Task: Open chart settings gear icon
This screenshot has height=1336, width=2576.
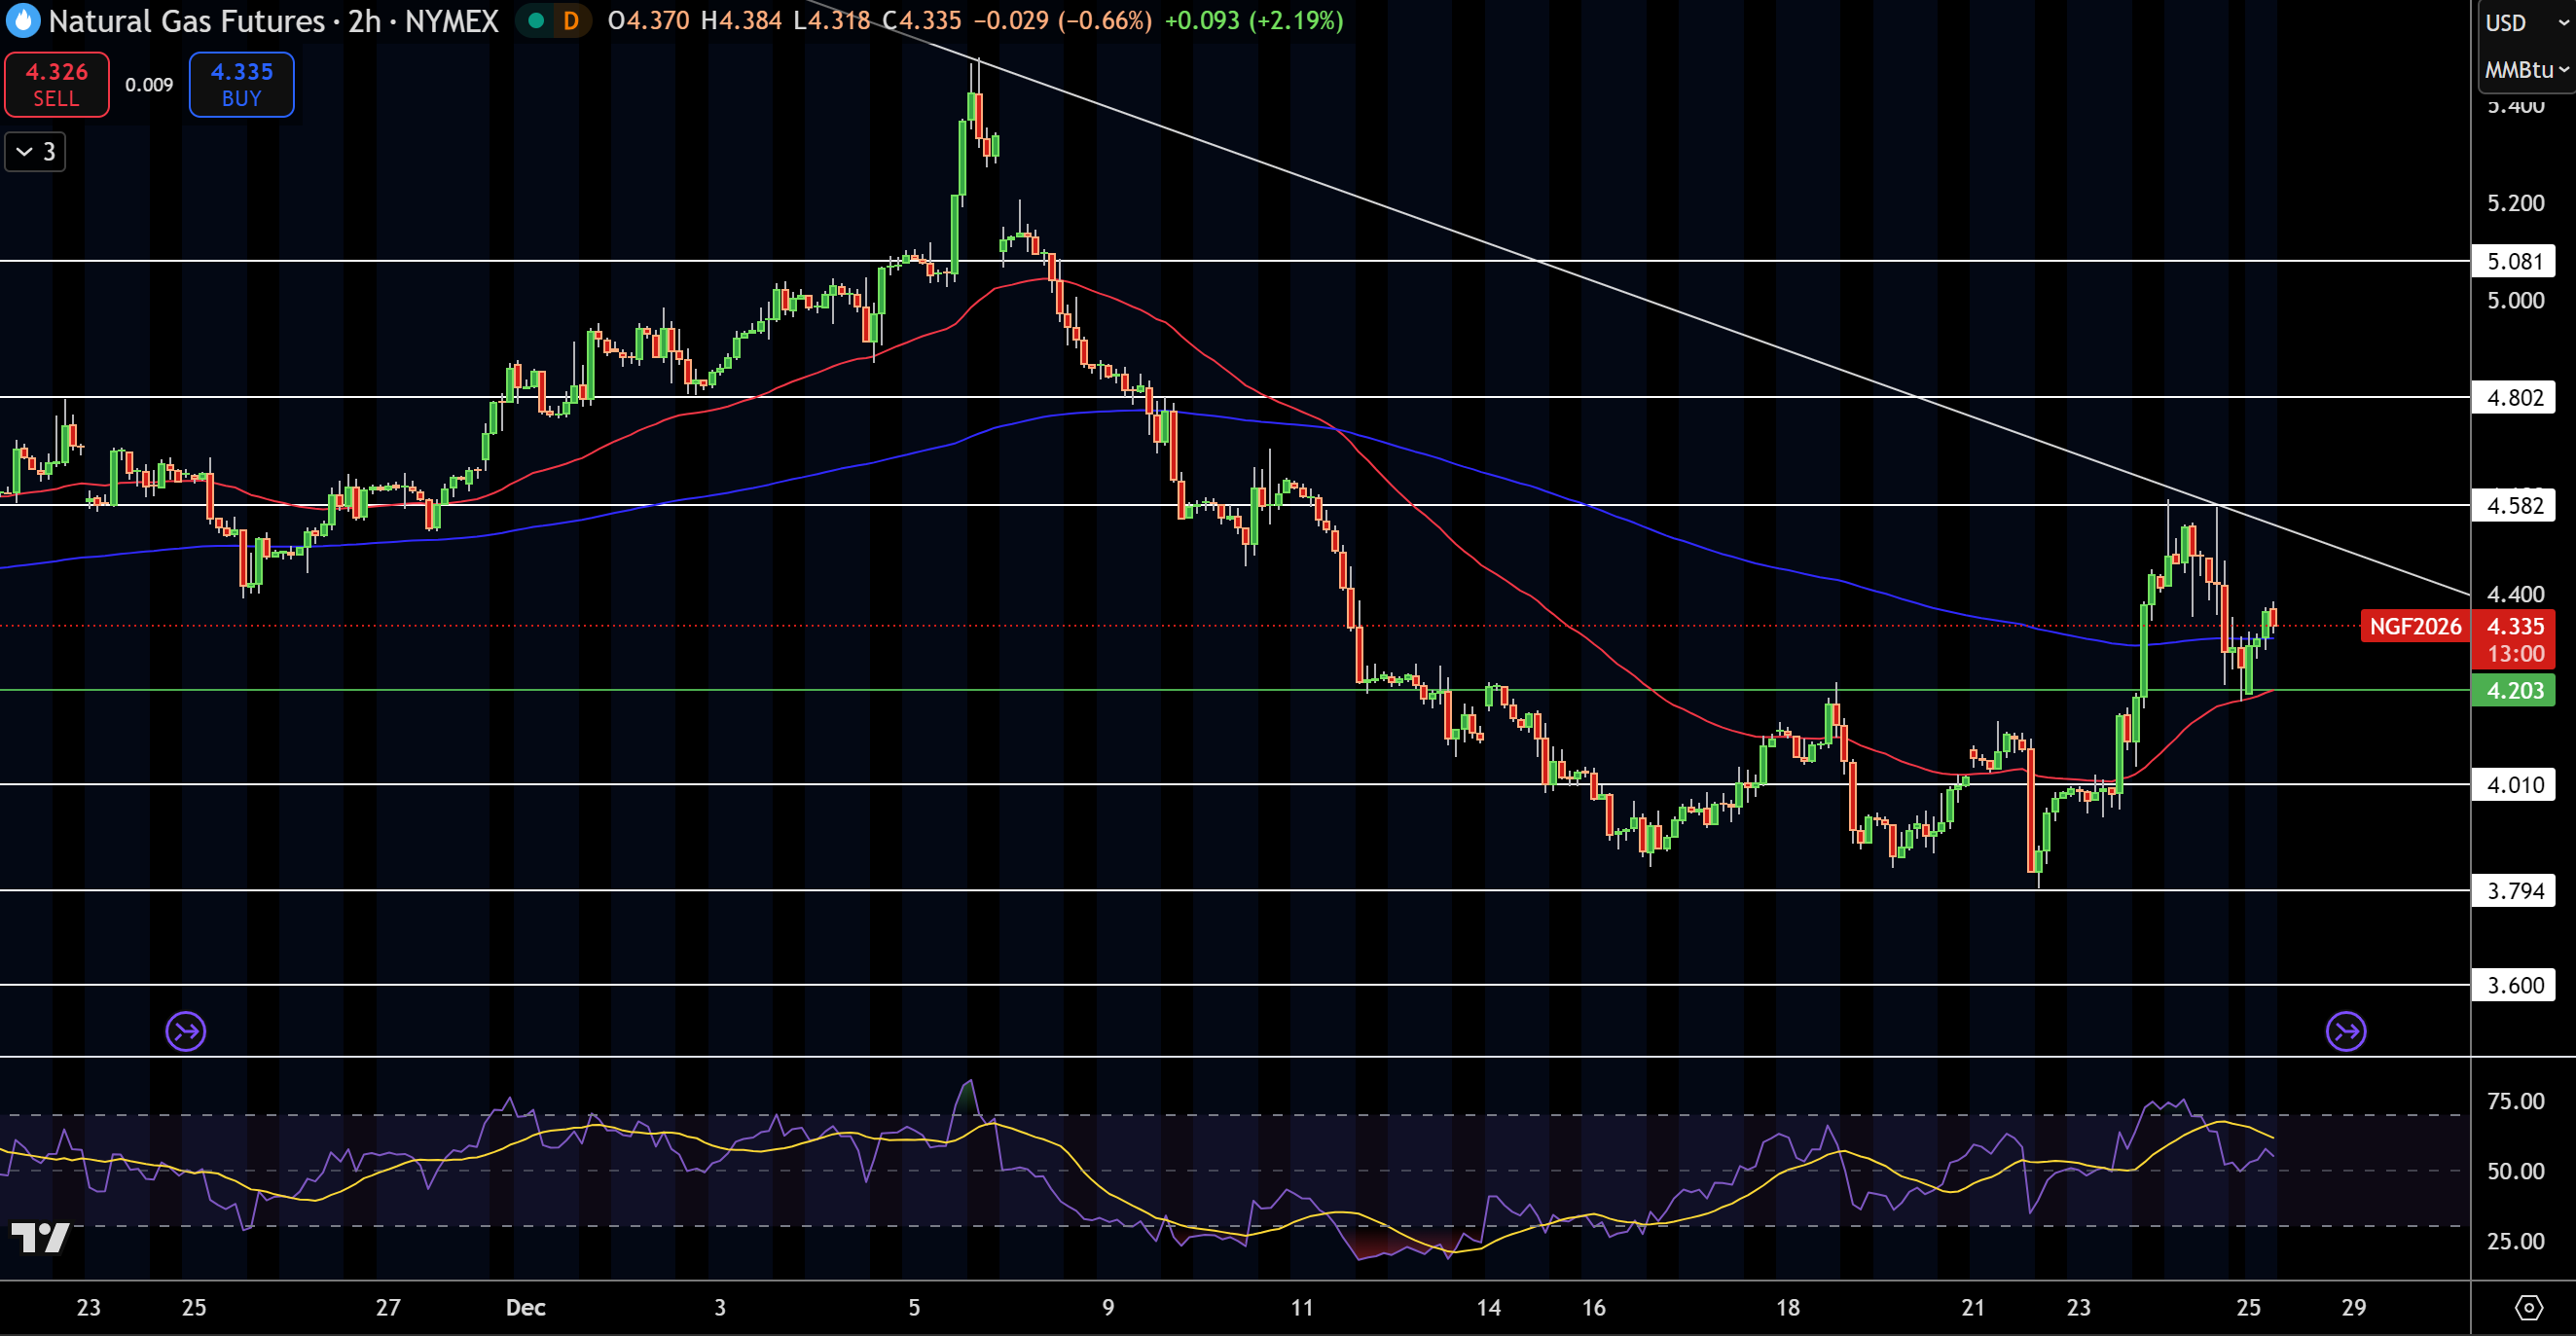Action: 2528,1307
